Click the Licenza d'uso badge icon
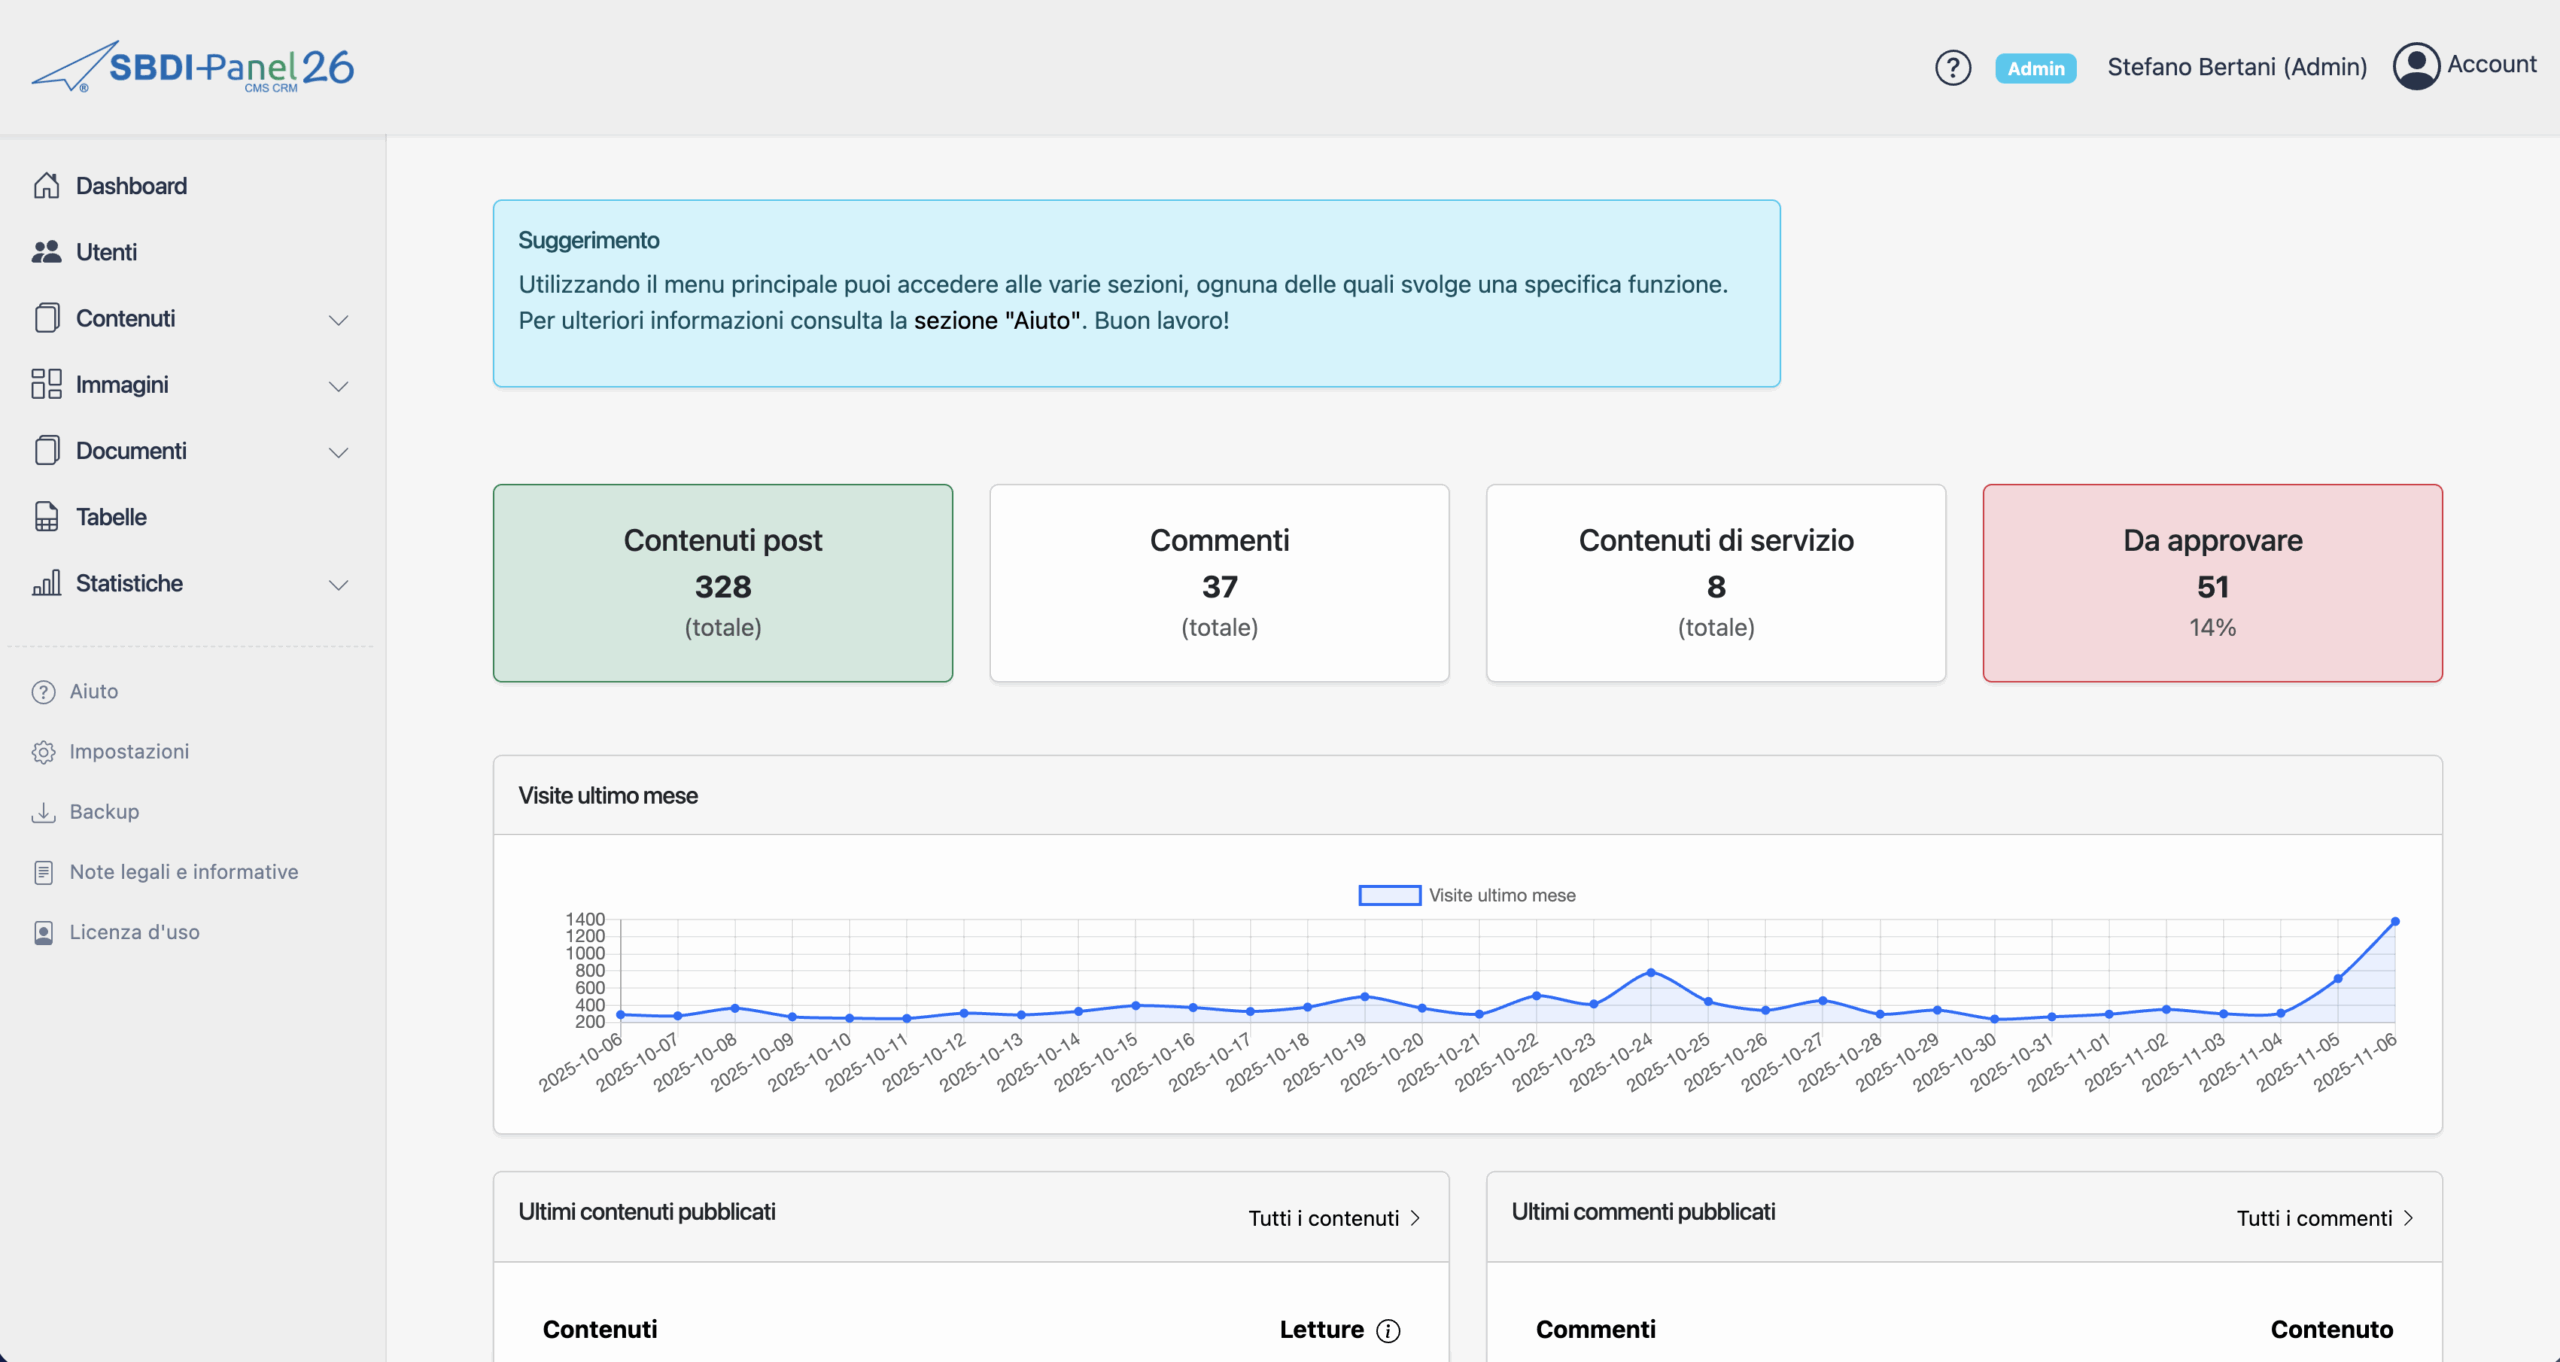 (x=43, y=932)
